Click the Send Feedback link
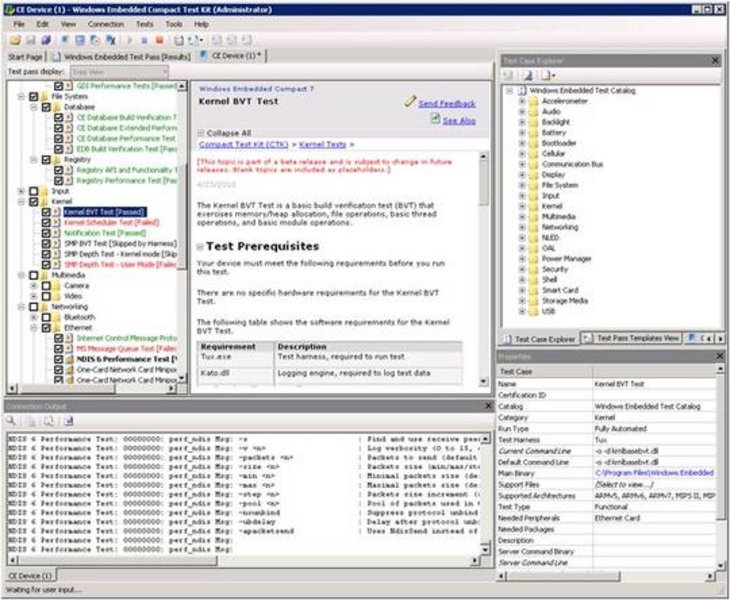The height and width of the screenshot is (600, 730). 447,103
